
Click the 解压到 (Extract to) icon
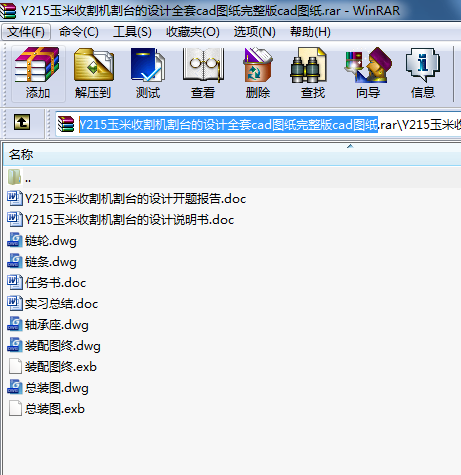(x=93, y=73)
